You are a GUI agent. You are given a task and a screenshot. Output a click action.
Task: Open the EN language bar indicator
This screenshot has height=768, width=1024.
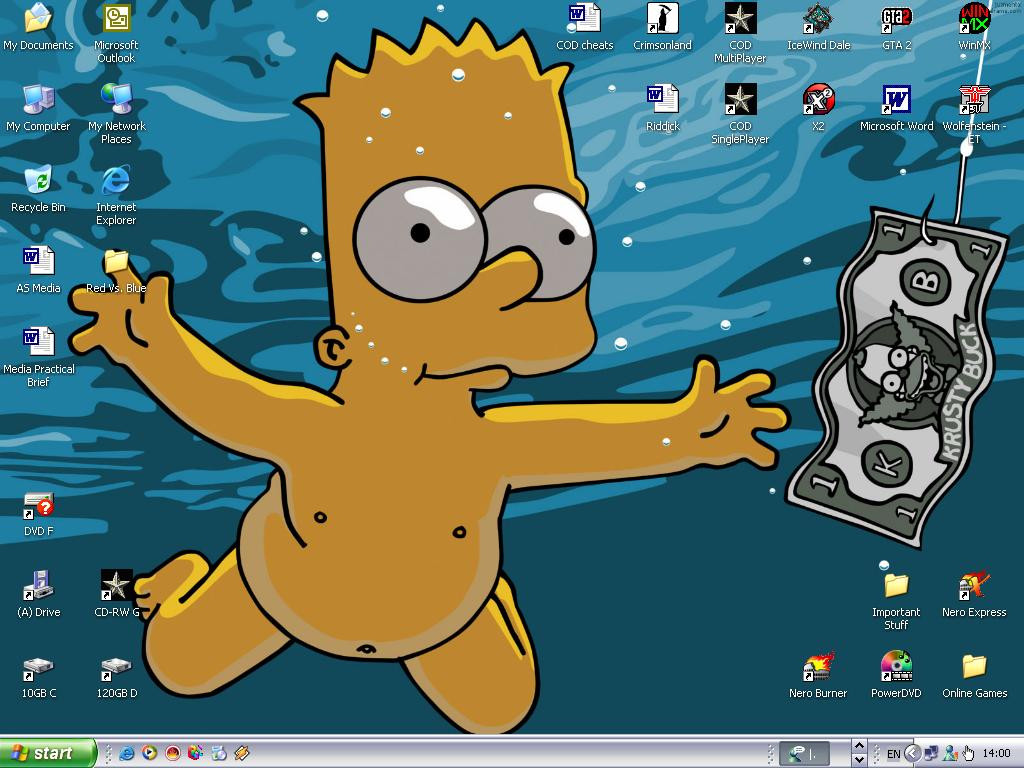click(893, 754)
